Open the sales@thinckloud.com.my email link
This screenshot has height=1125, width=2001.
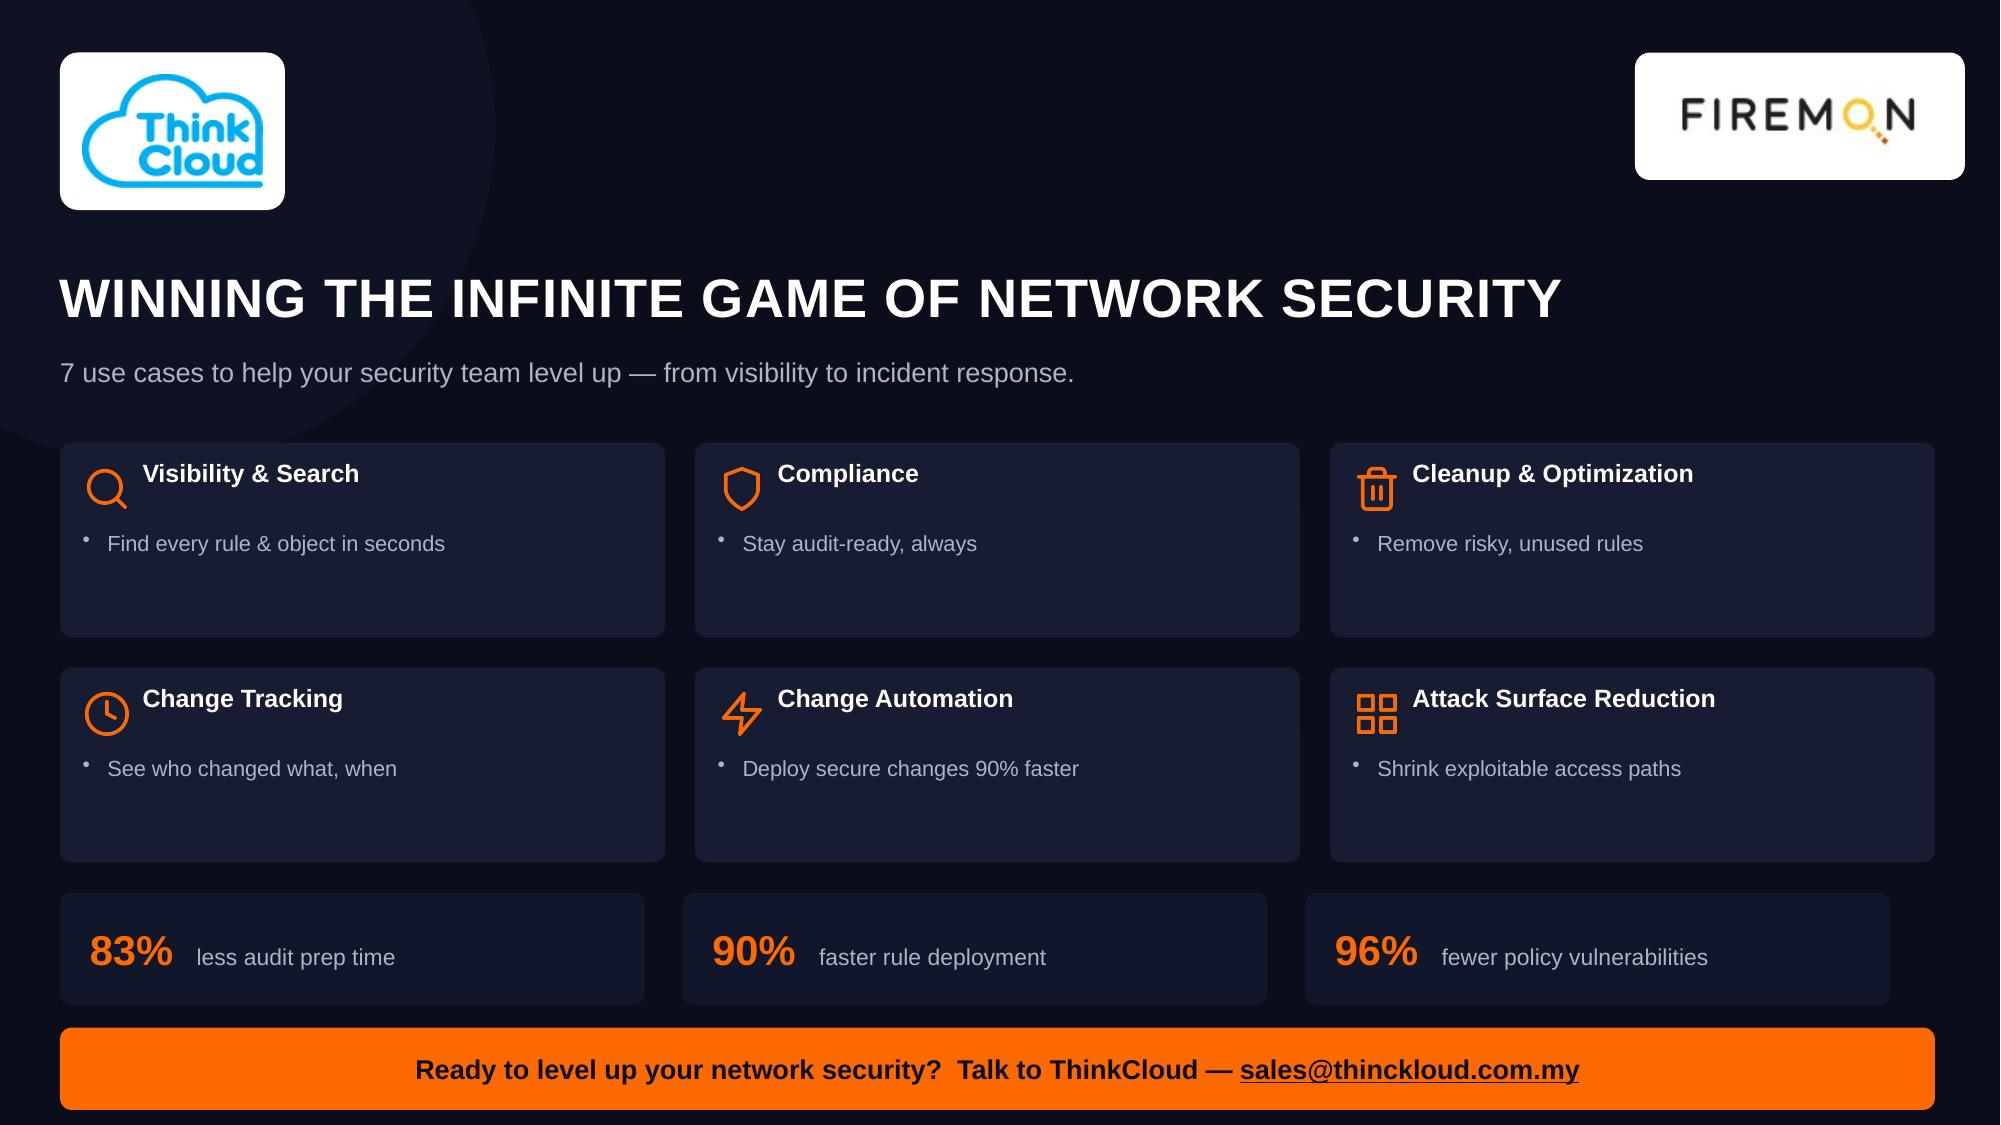pyautogui.click(x=1409, y=1070)
